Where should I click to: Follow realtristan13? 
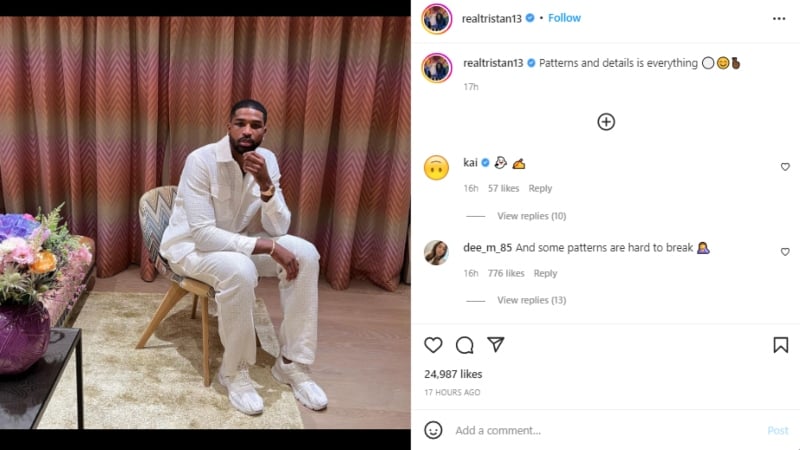tap(564, 18)
